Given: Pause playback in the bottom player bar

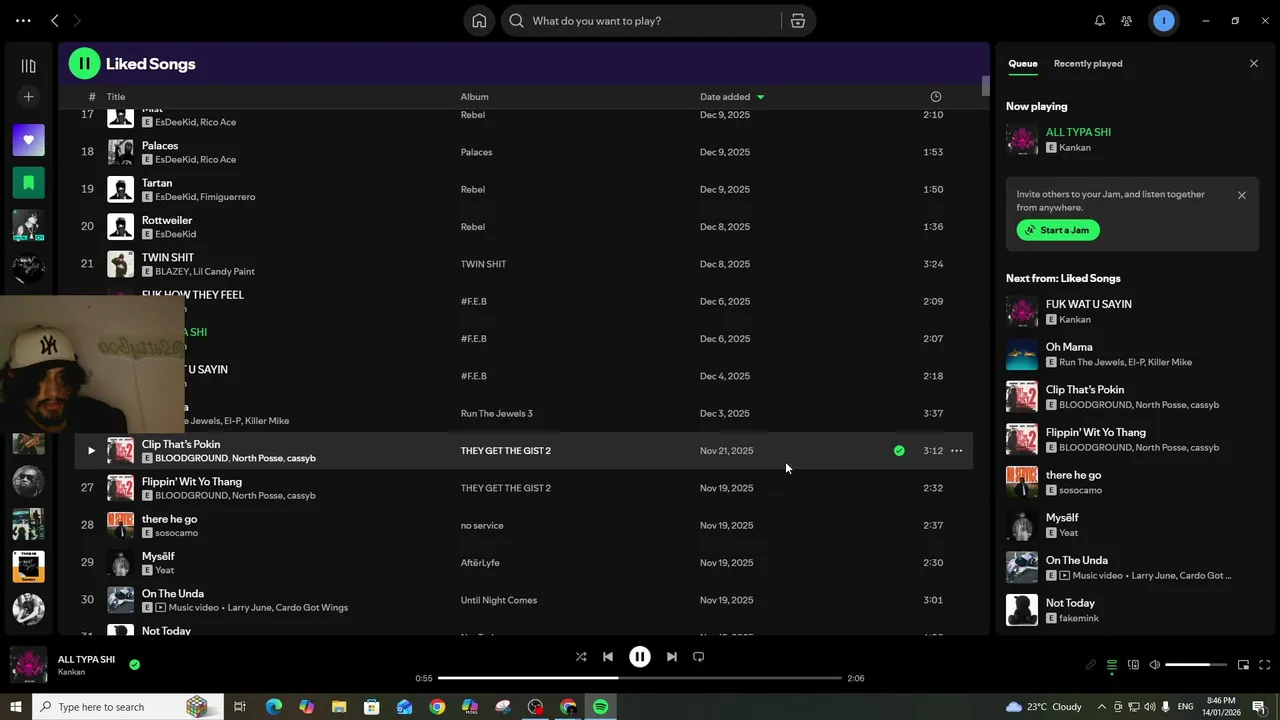Looking at the screenshot, I should pos(640,657).
